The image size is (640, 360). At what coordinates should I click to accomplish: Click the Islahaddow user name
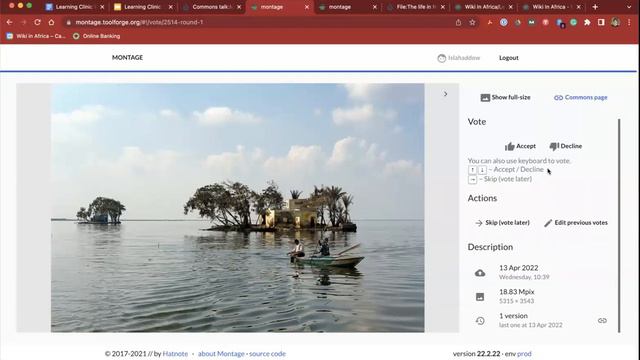(x=464, y=58)
